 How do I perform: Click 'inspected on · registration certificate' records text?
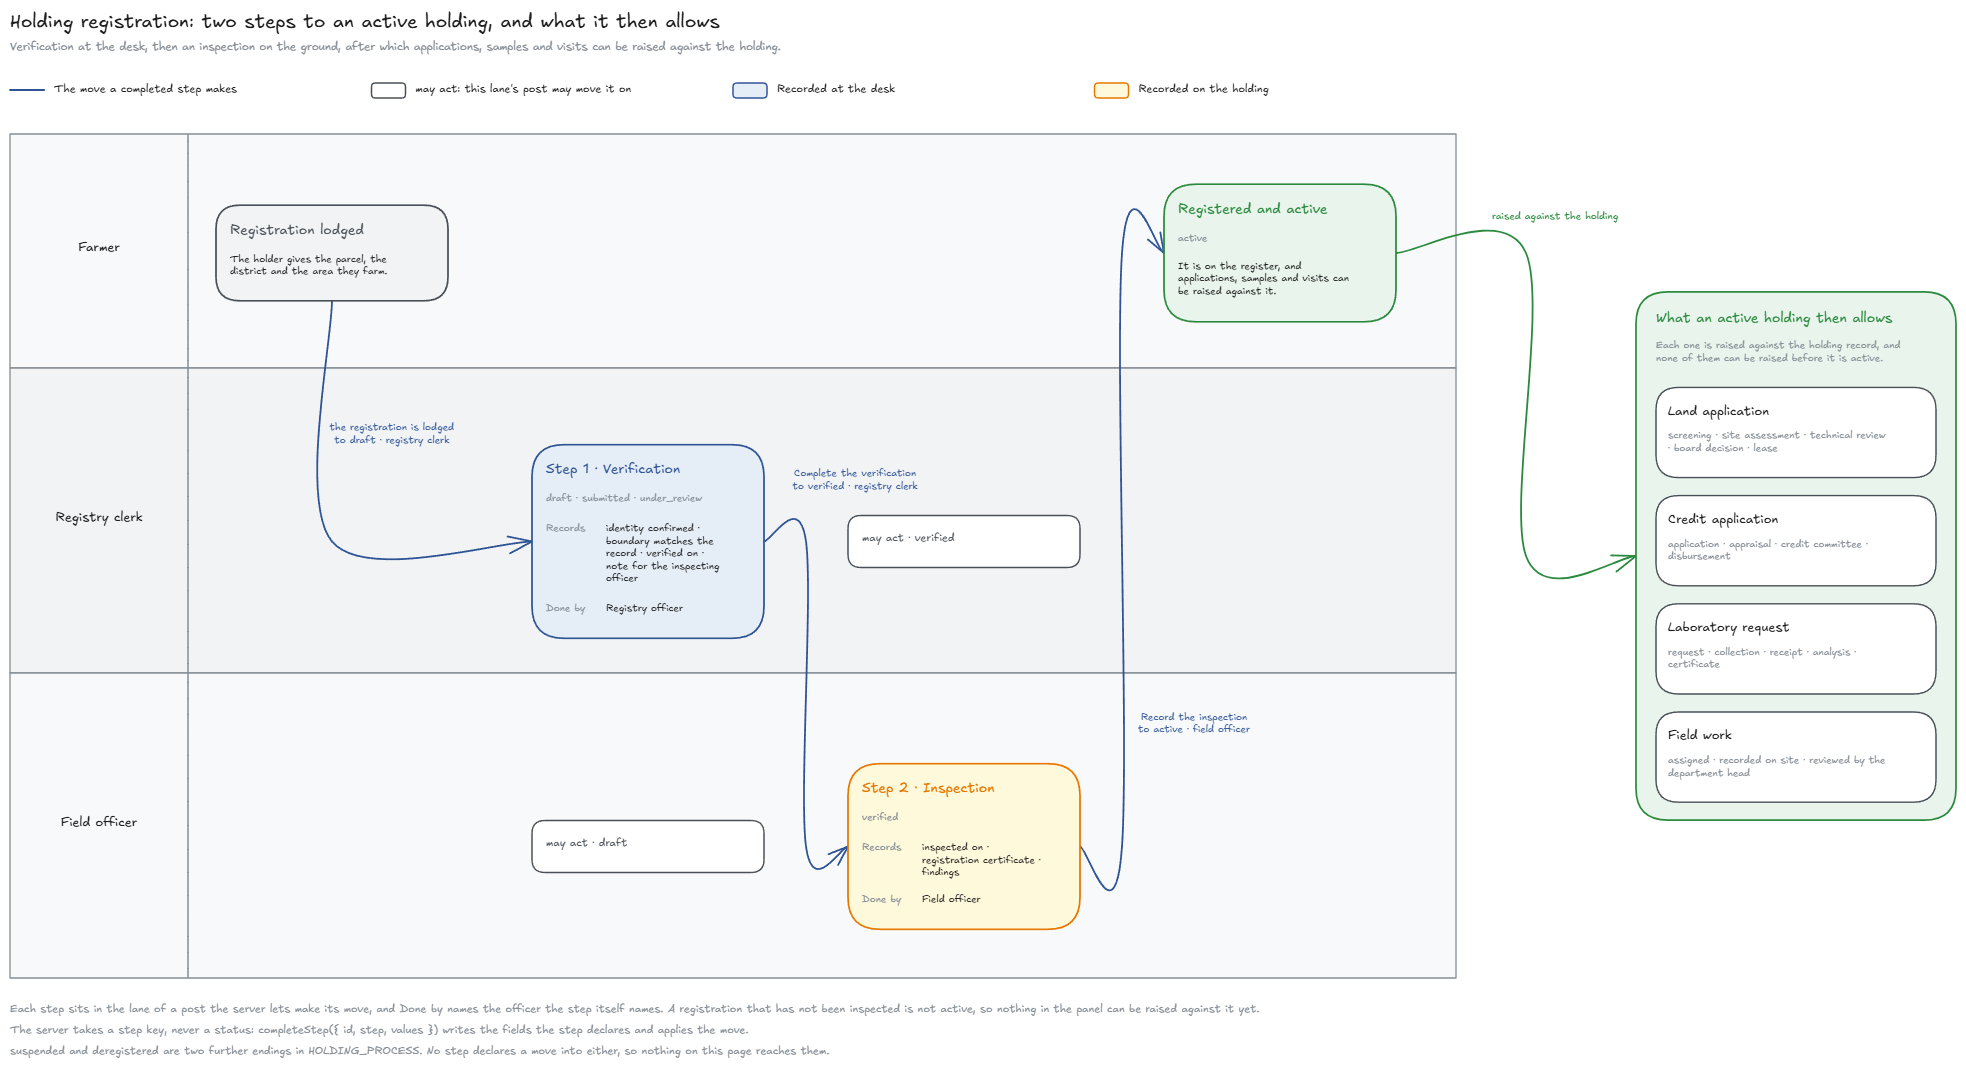coord(981,859)
